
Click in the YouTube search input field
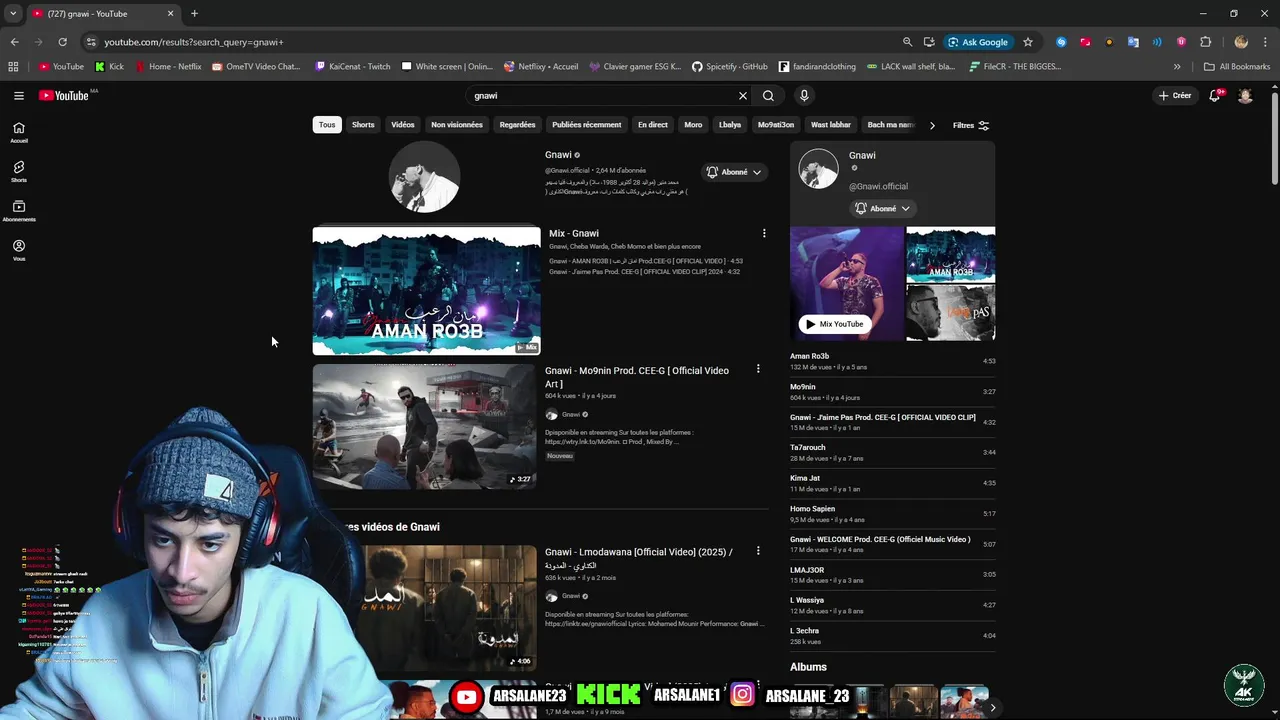[600, 96]
